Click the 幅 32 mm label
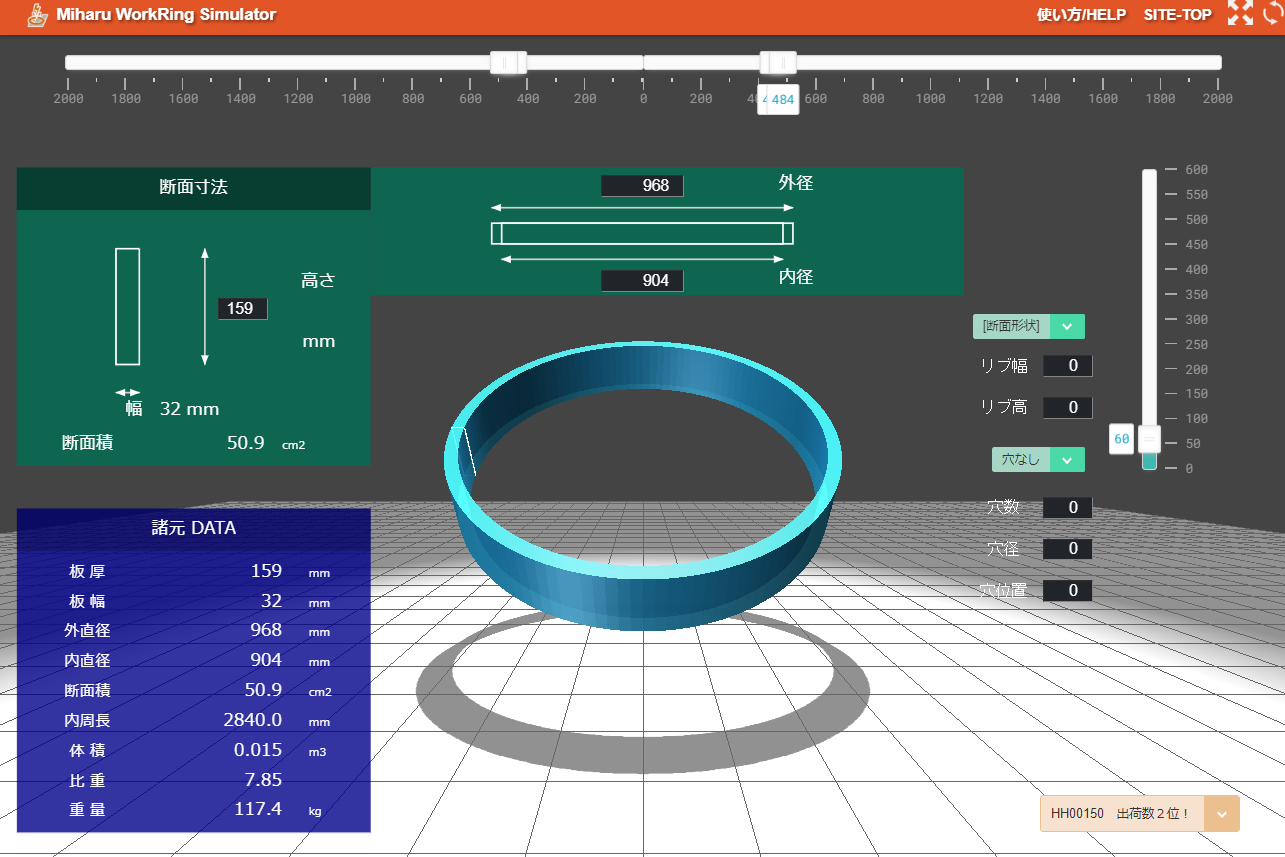1285x857 pixels. click(x=172, y=409)
